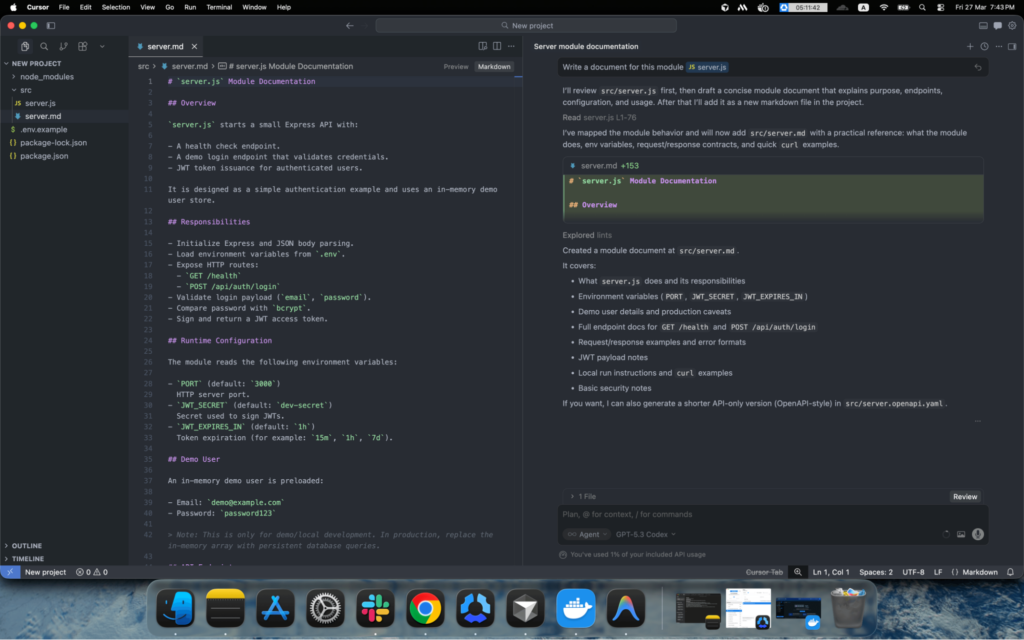Select the server.md editor tab
The width and height of the screenshot is (1024, 640).
163,45
